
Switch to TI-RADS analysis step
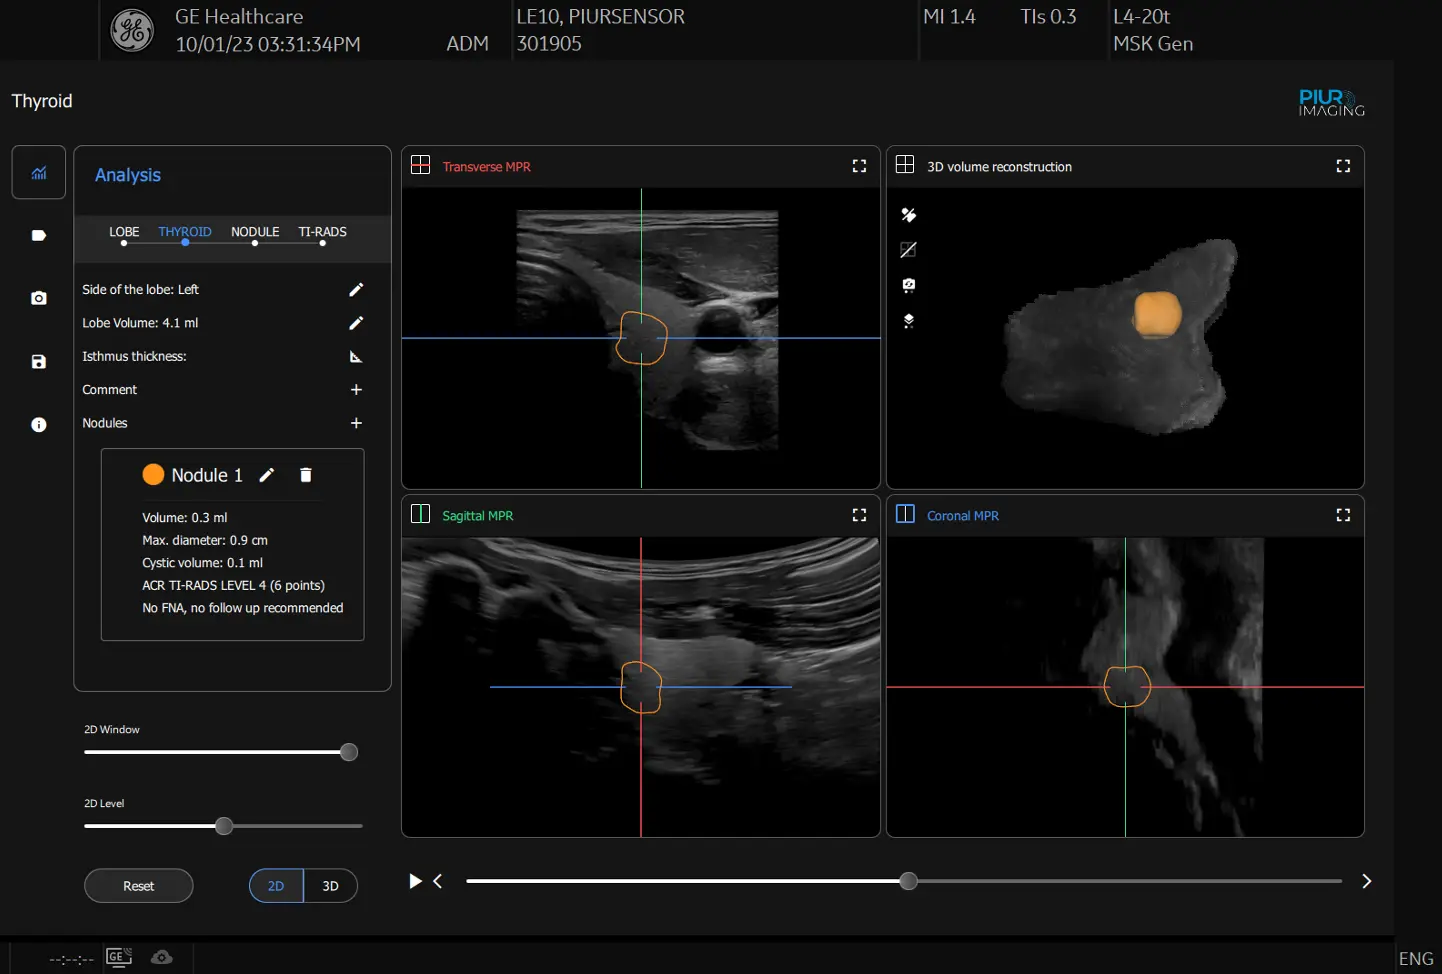click(322, 232)
